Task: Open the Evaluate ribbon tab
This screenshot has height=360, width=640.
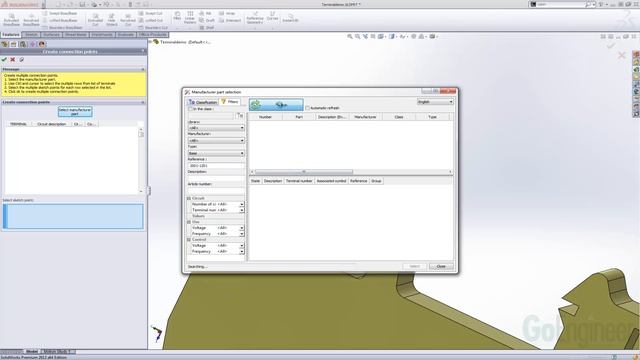Action: 126,35
